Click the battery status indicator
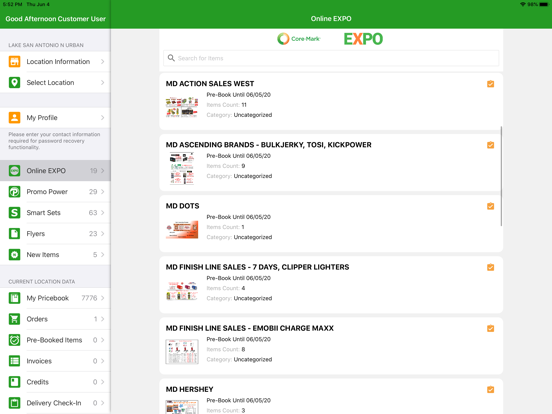Image resolution: width=552 pixels, height=414 pixels. tap(544, 4)
